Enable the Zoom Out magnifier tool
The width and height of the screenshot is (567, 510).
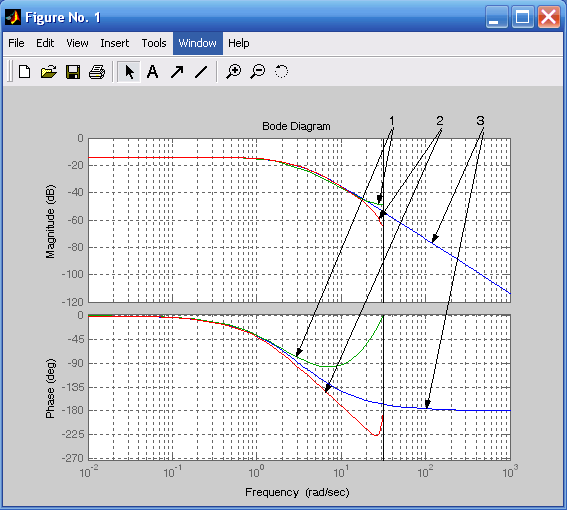(258, 72)
